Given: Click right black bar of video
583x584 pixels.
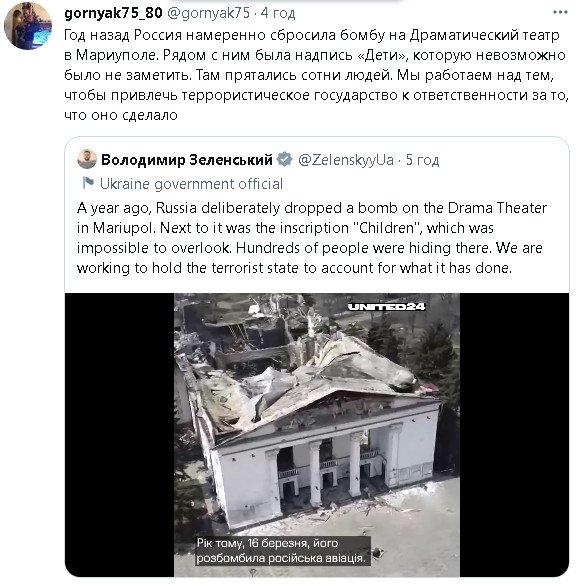Looking at the screenshot, I should click(514, 435).
